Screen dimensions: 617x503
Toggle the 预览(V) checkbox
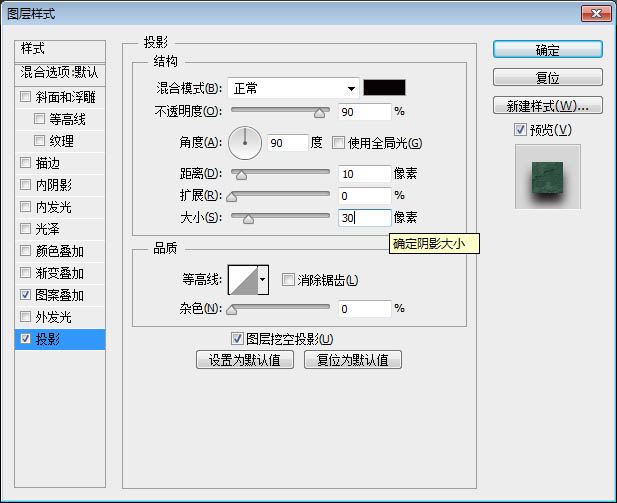tap(520, 129)
